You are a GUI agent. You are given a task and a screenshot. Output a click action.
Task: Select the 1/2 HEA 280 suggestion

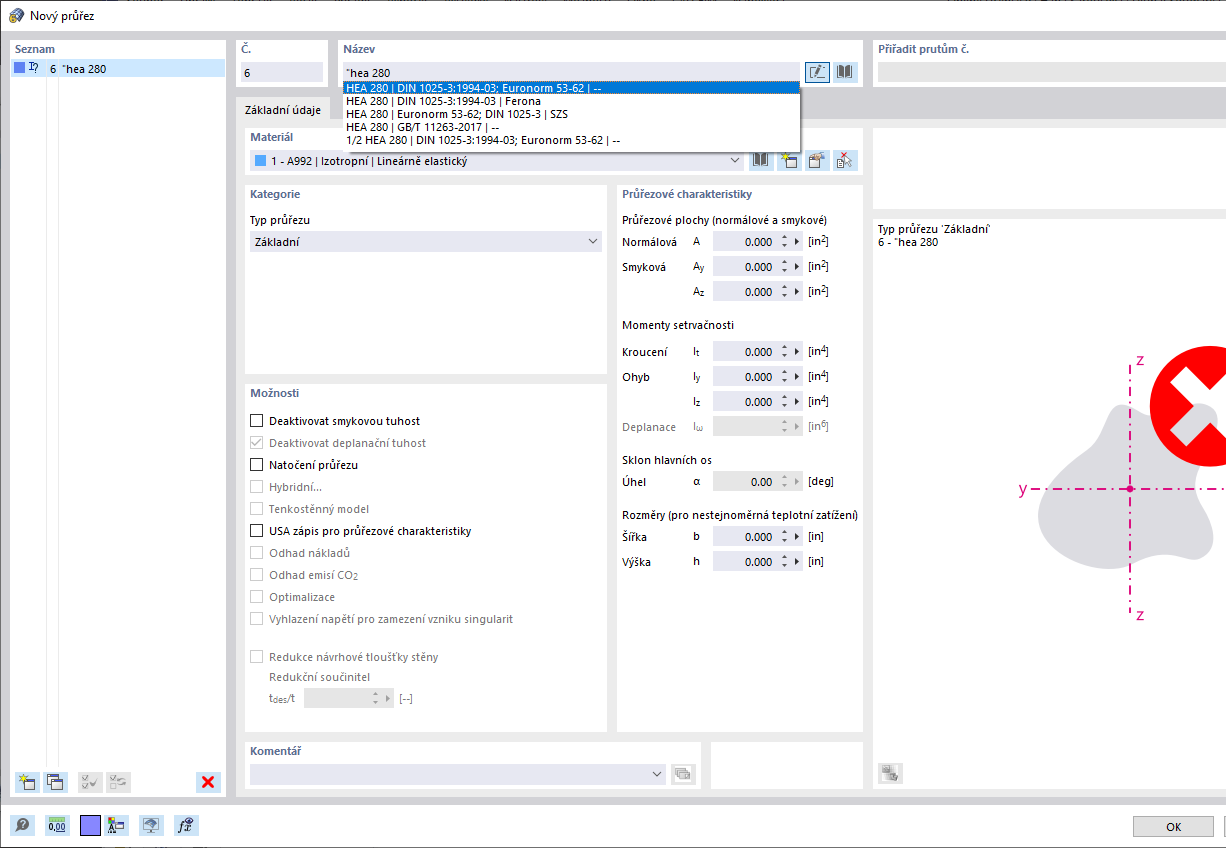(571, 140)
